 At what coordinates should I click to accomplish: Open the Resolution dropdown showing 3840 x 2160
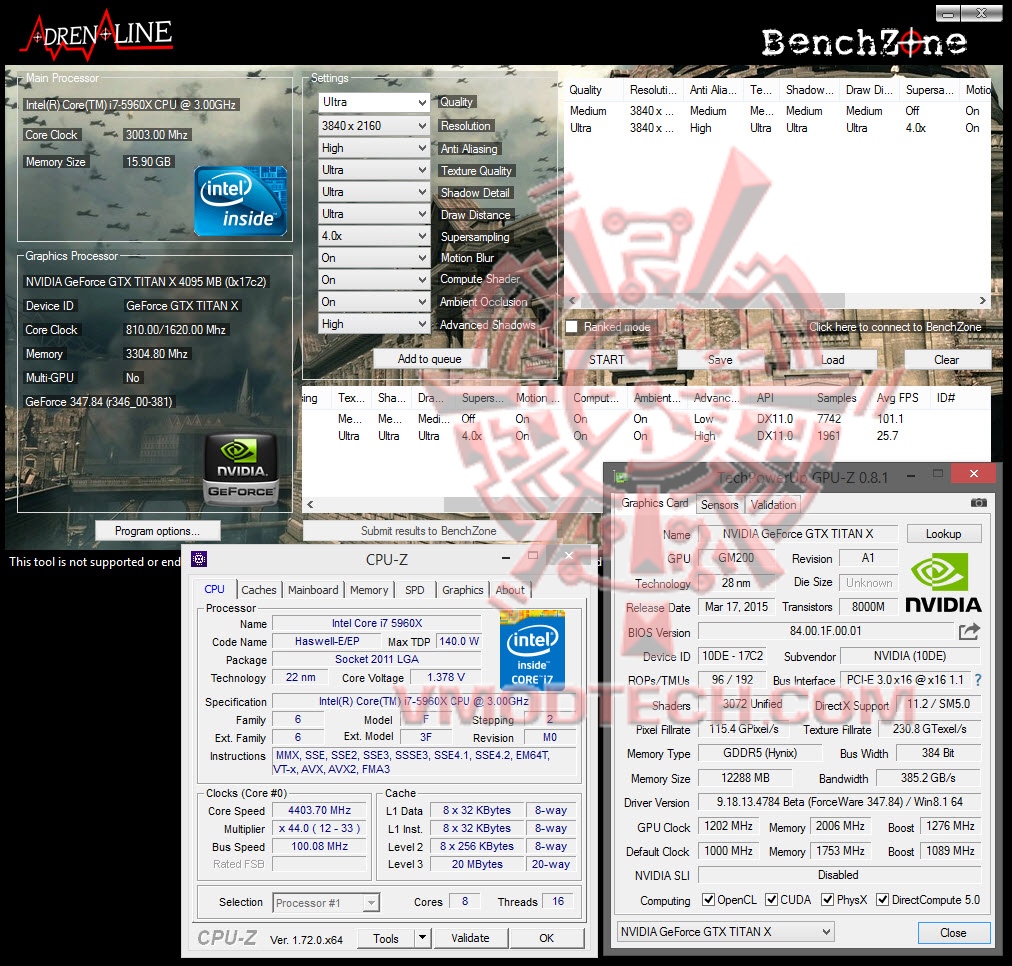(374, 125)
